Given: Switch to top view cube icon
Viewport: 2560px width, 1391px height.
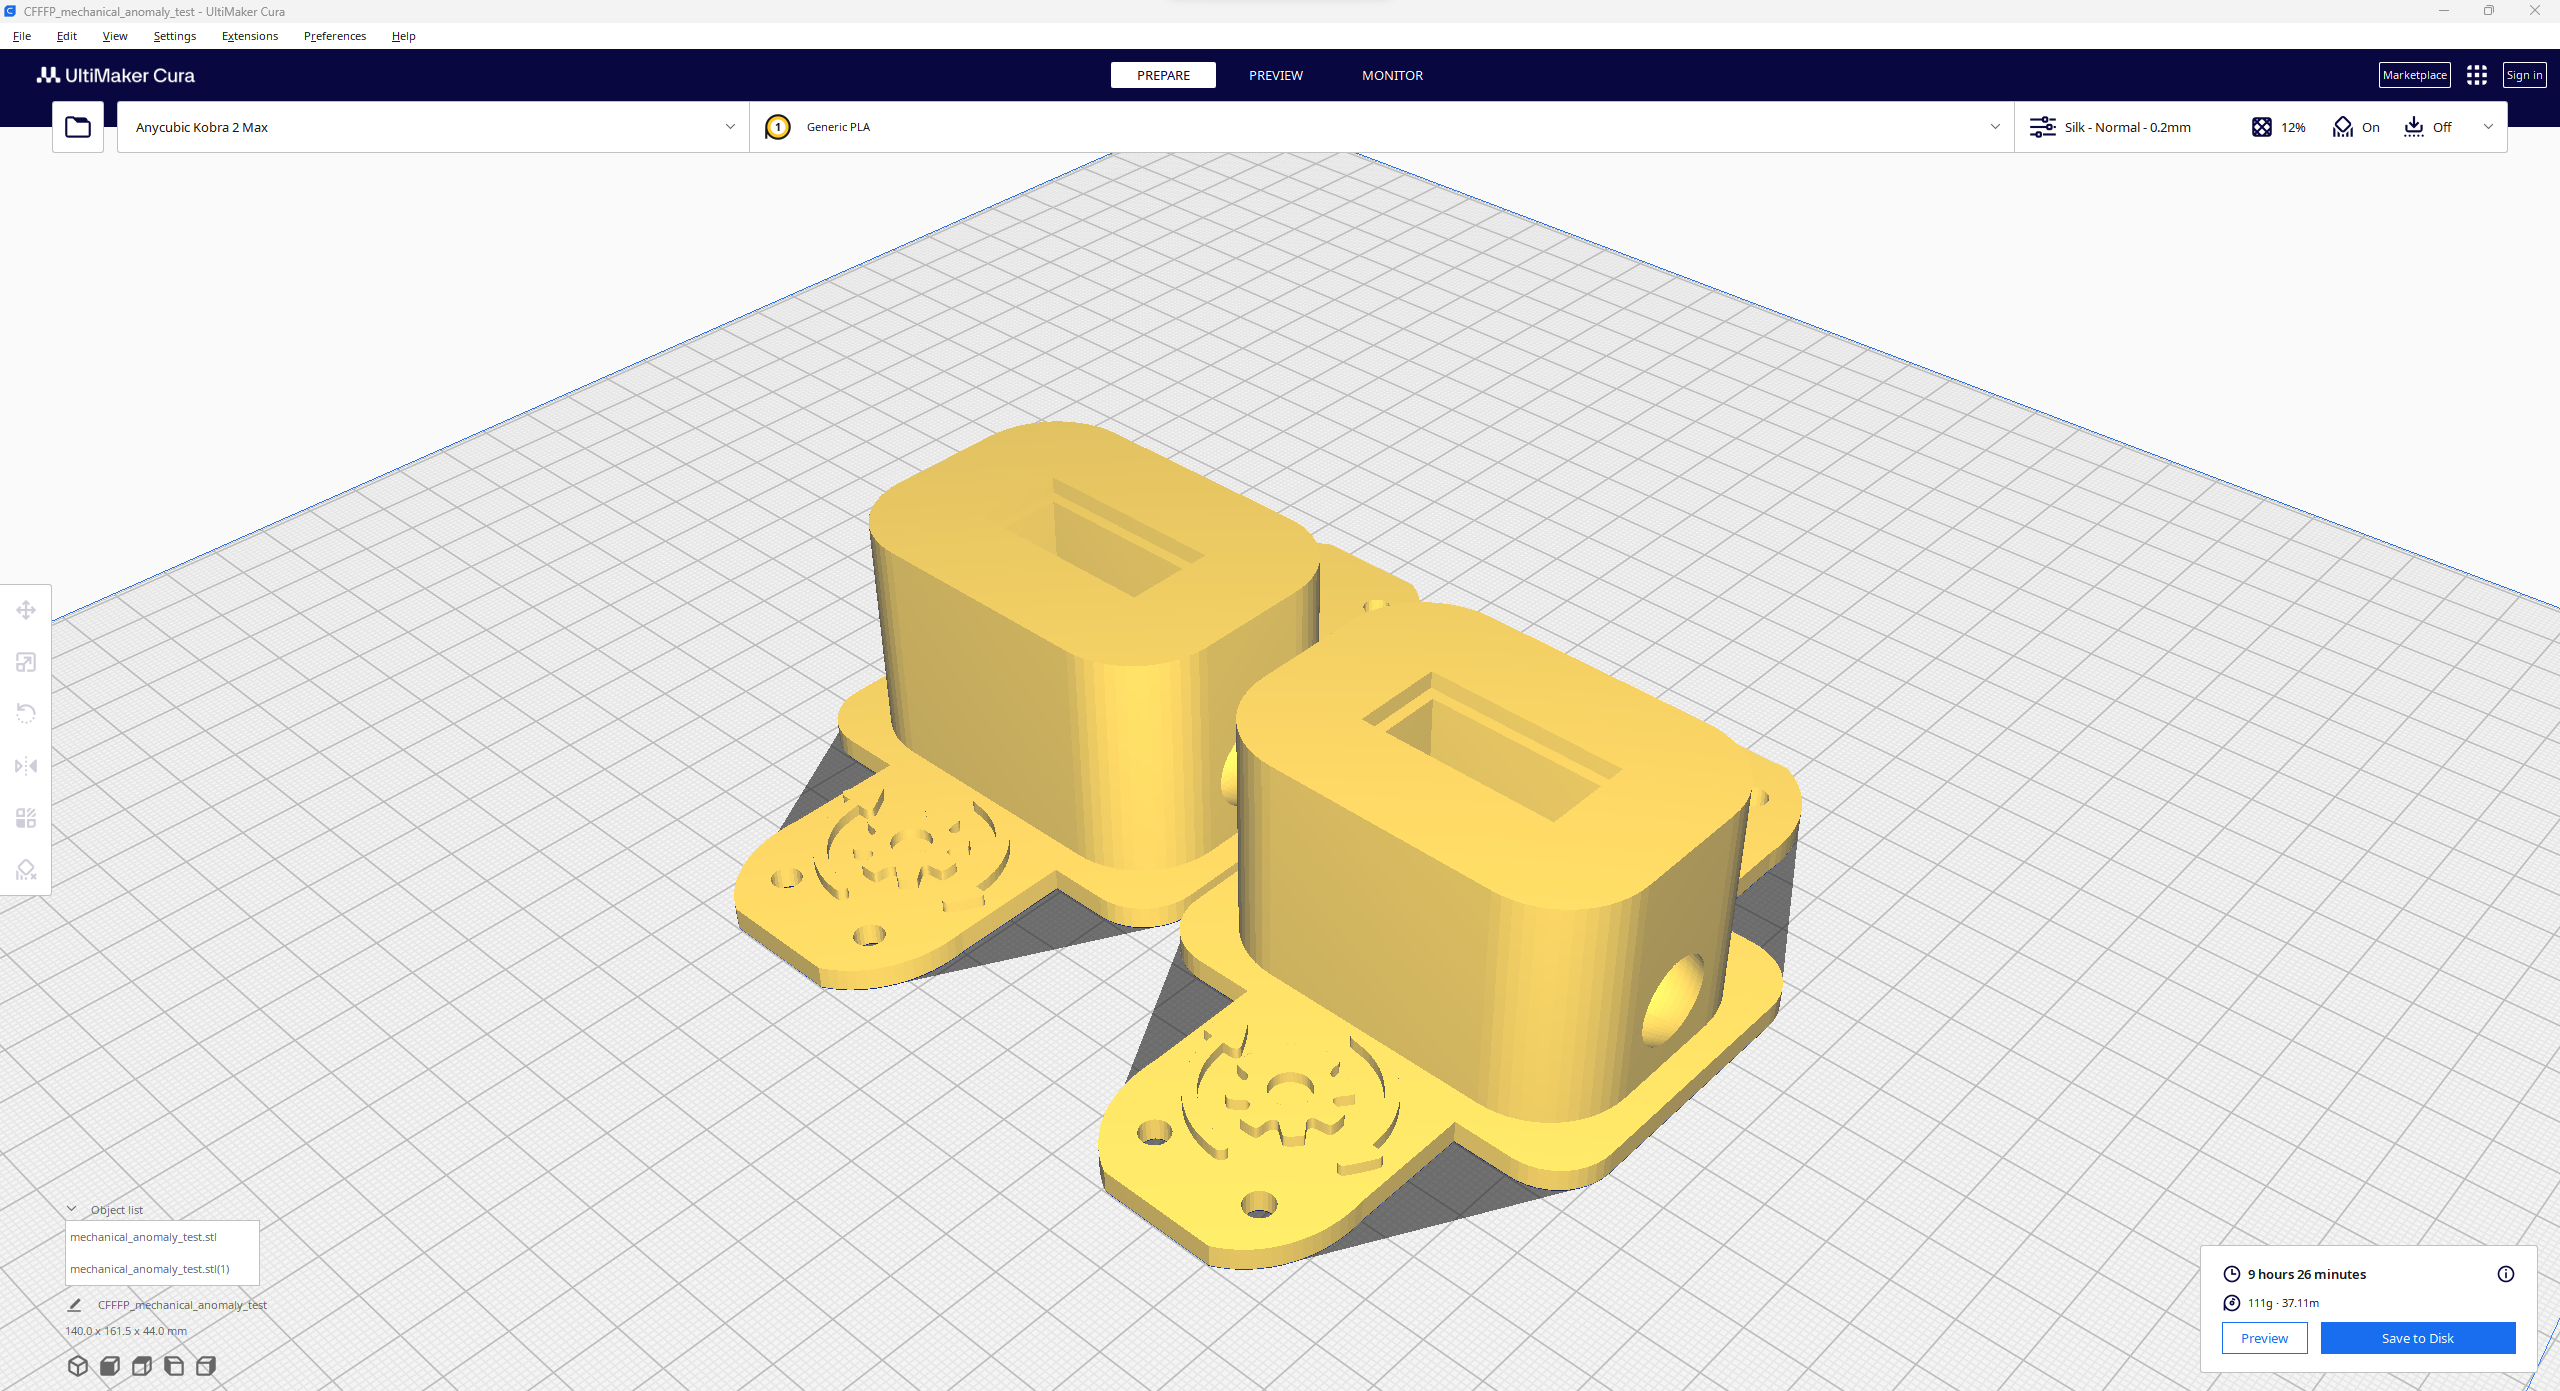Looking at the screenshot, I should [x=142, y=1365].
